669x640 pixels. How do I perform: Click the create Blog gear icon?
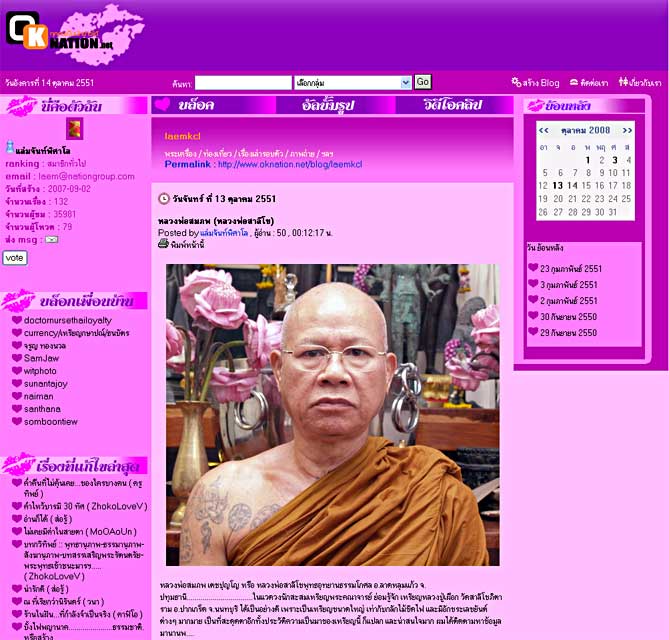coord(516,82)
